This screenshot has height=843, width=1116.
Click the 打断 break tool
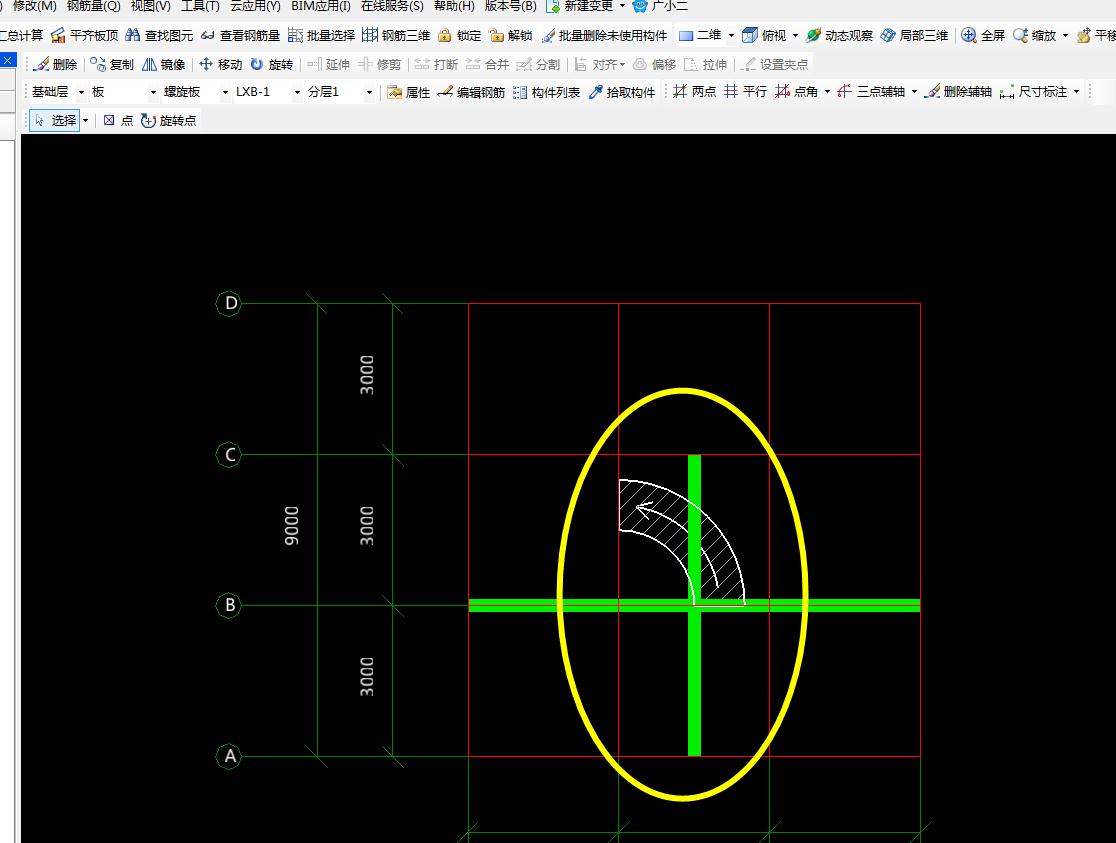click(436, 64)
